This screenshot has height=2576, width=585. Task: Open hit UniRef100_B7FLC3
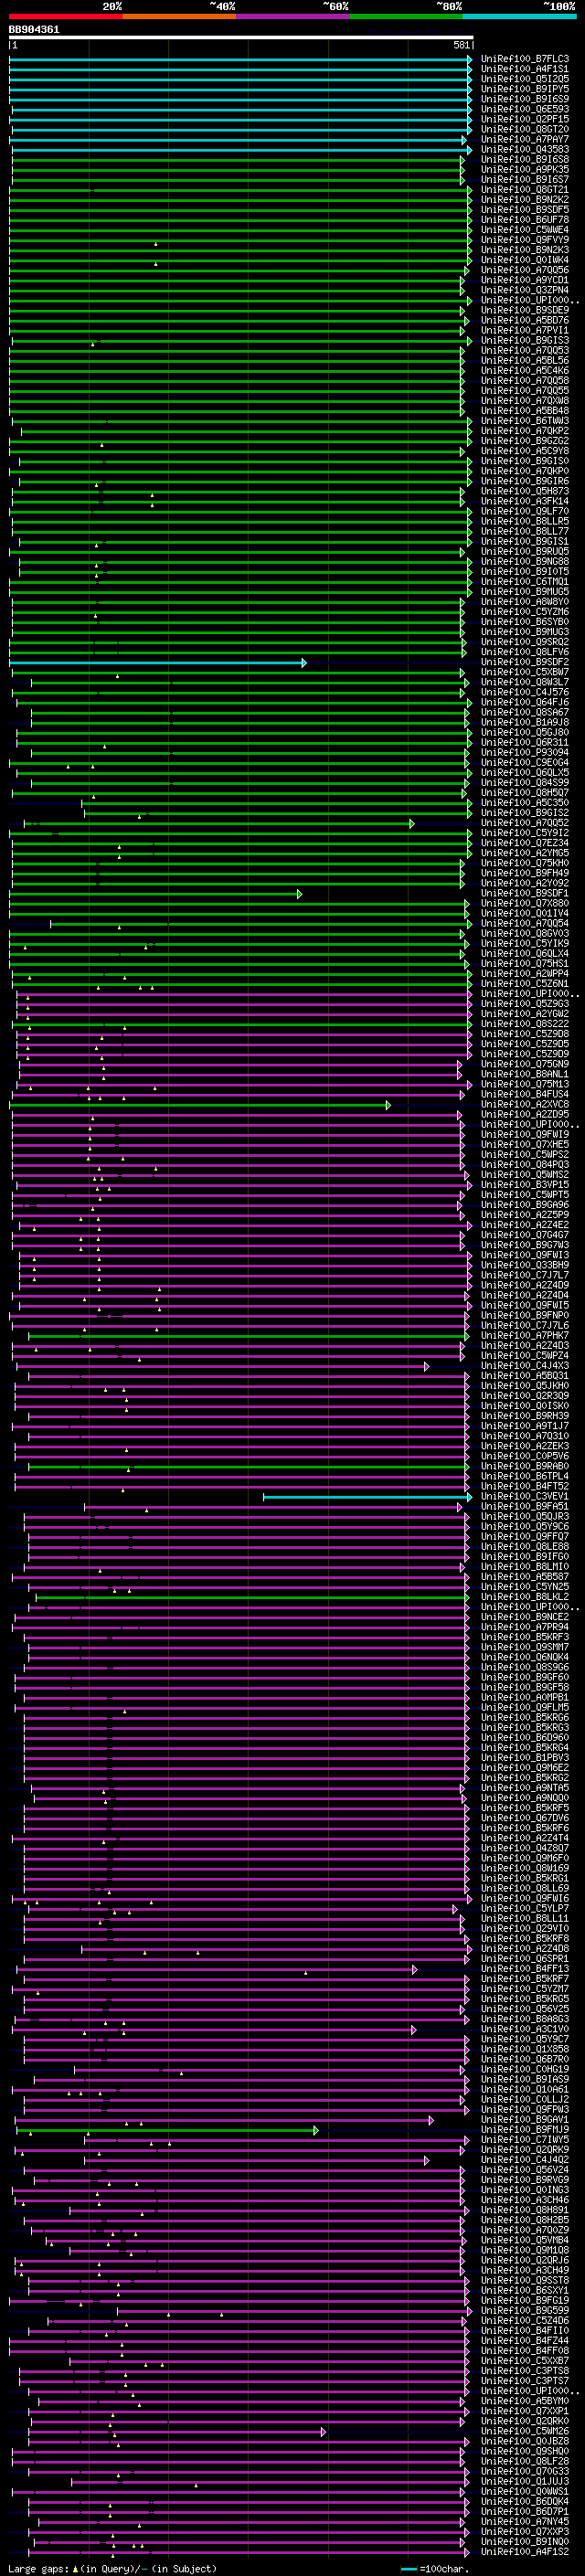(525, 59)
